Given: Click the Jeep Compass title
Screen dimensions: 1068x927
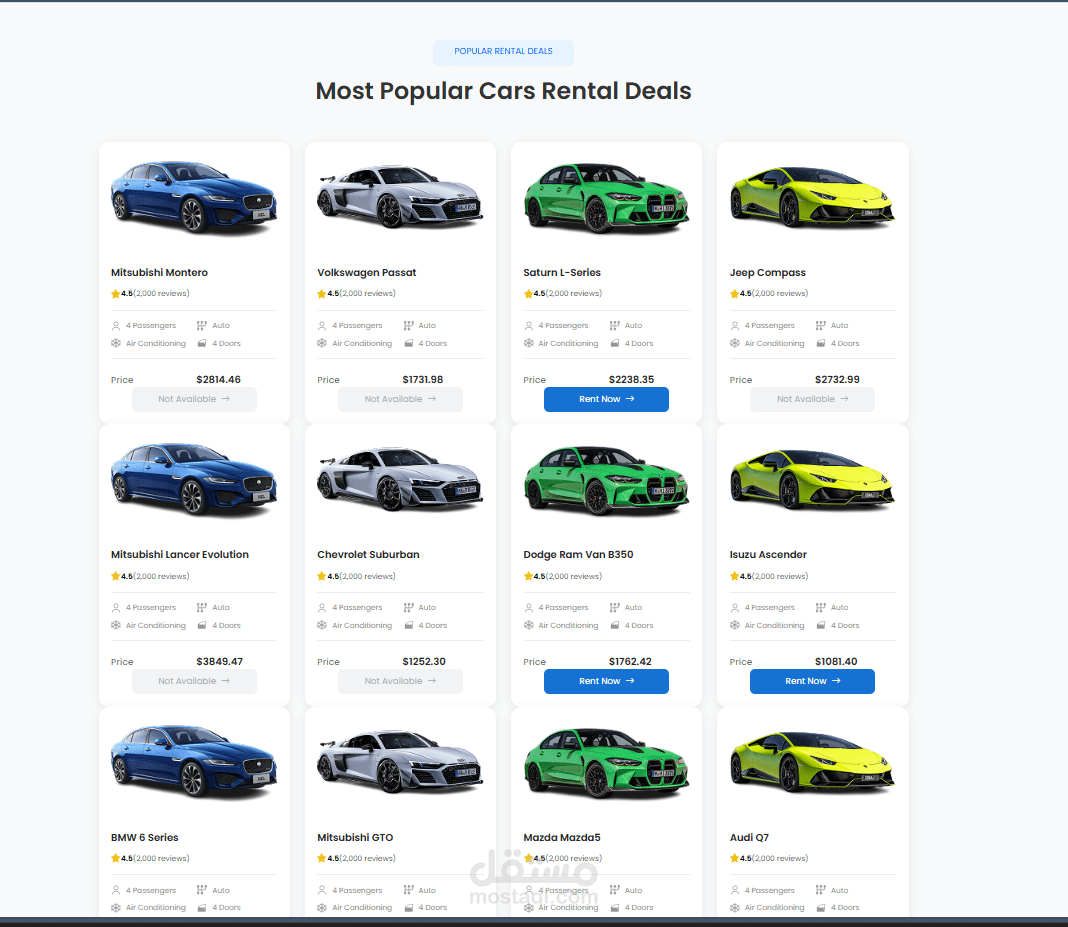Looking at the screenshot, I should coord(768,272).
